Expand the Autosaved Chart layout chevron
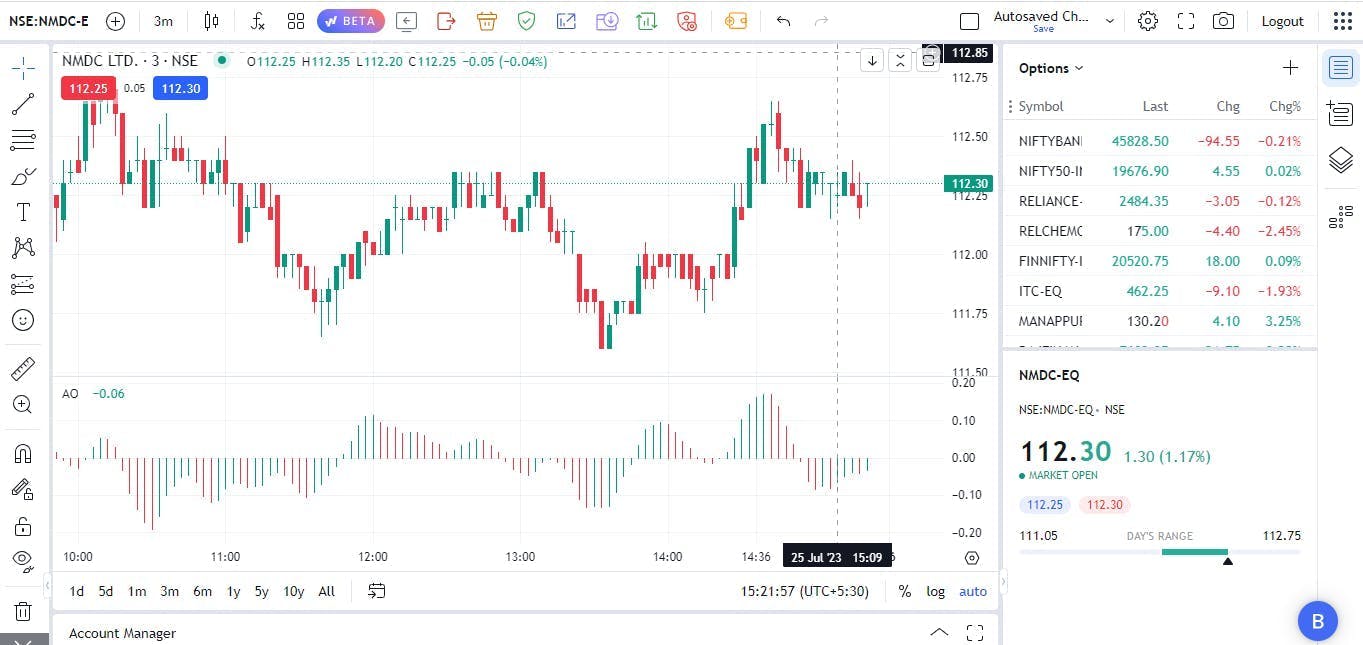This screenshot has width=1363, height=645. click(1109, 21)
